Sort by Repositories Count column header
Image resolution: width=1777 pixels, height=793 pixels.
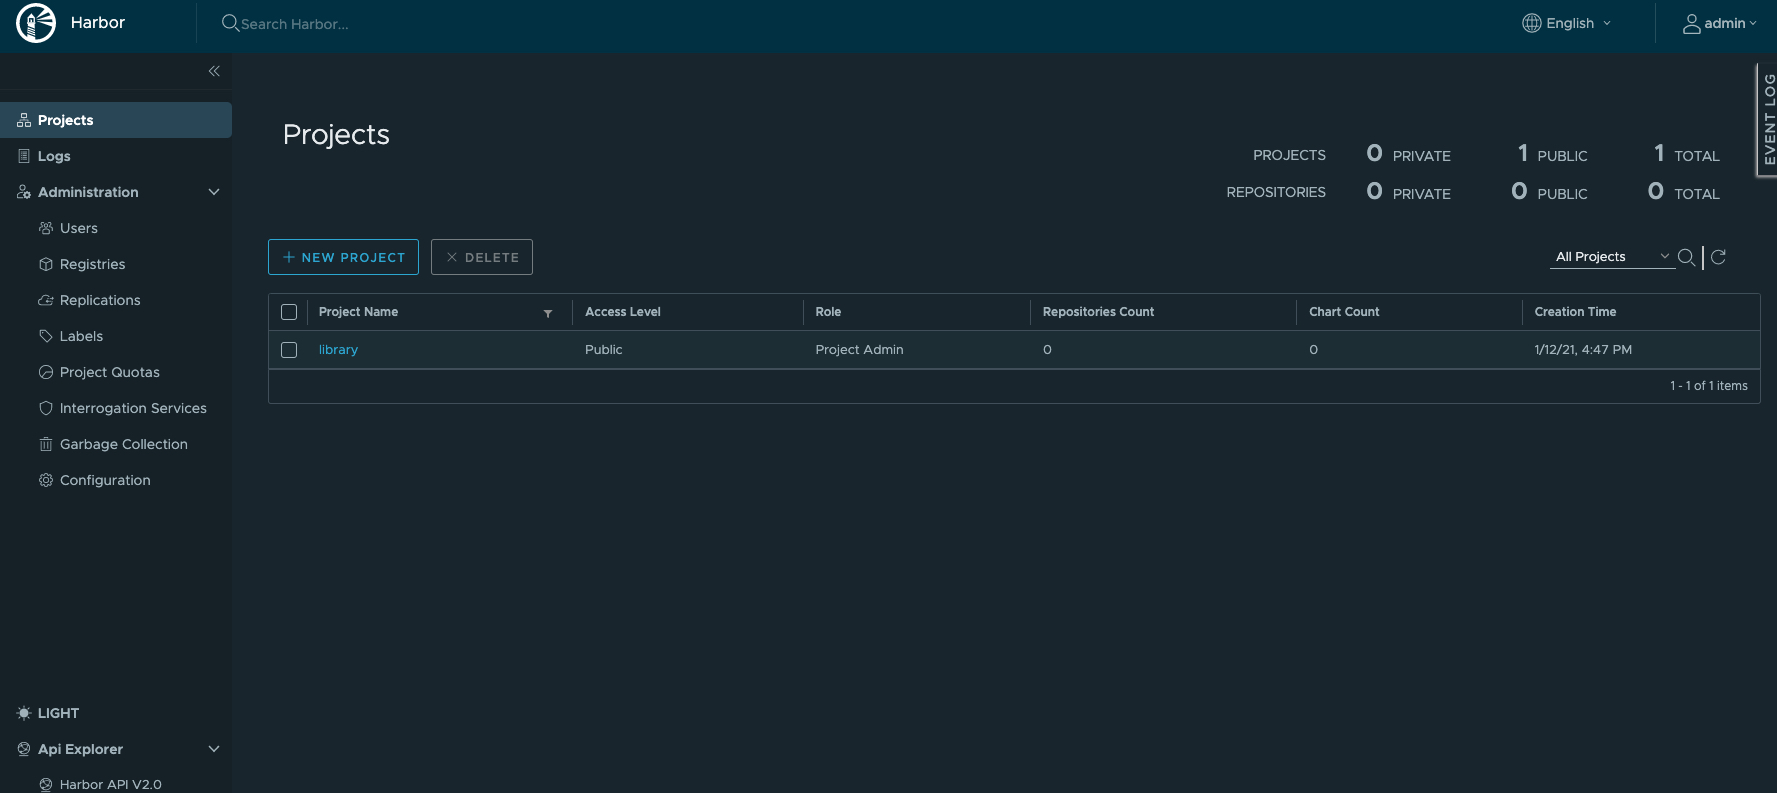coord(1098,312)
